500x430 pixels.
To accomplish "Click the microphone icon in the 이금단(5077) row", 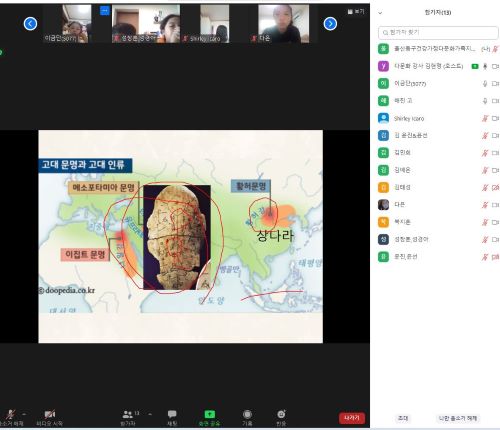I will [485, 84].
